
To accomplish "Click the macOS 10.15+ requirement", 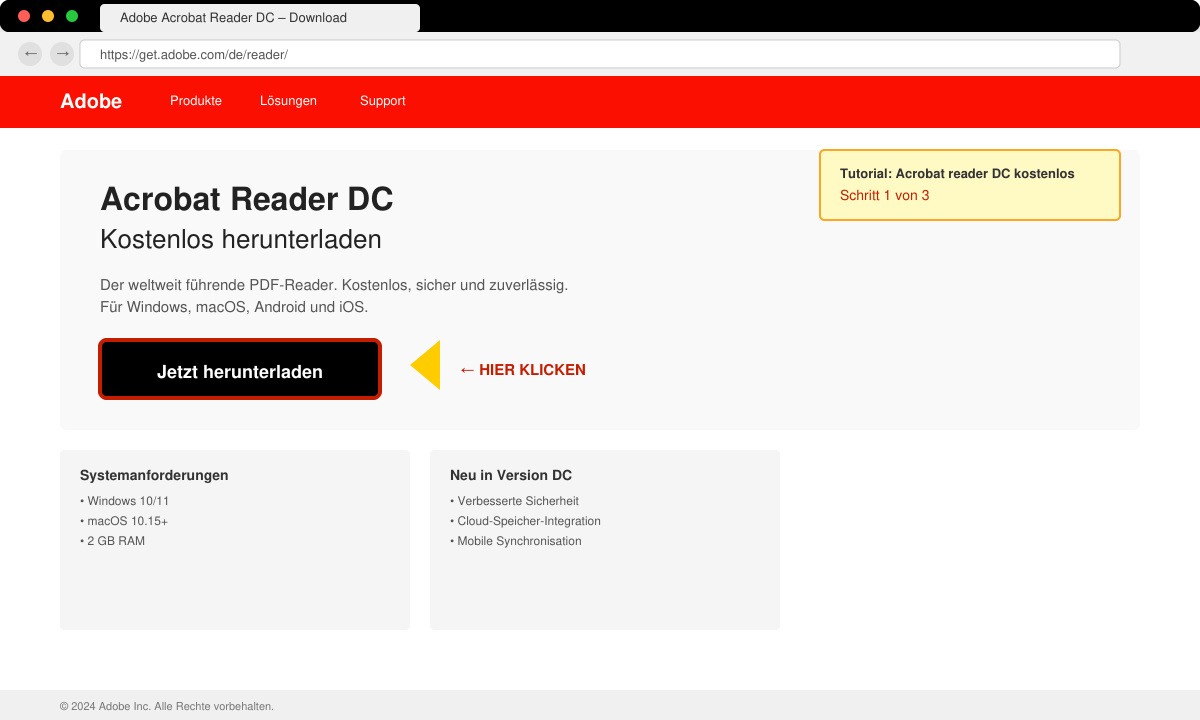I will click(x=124, y=521).
